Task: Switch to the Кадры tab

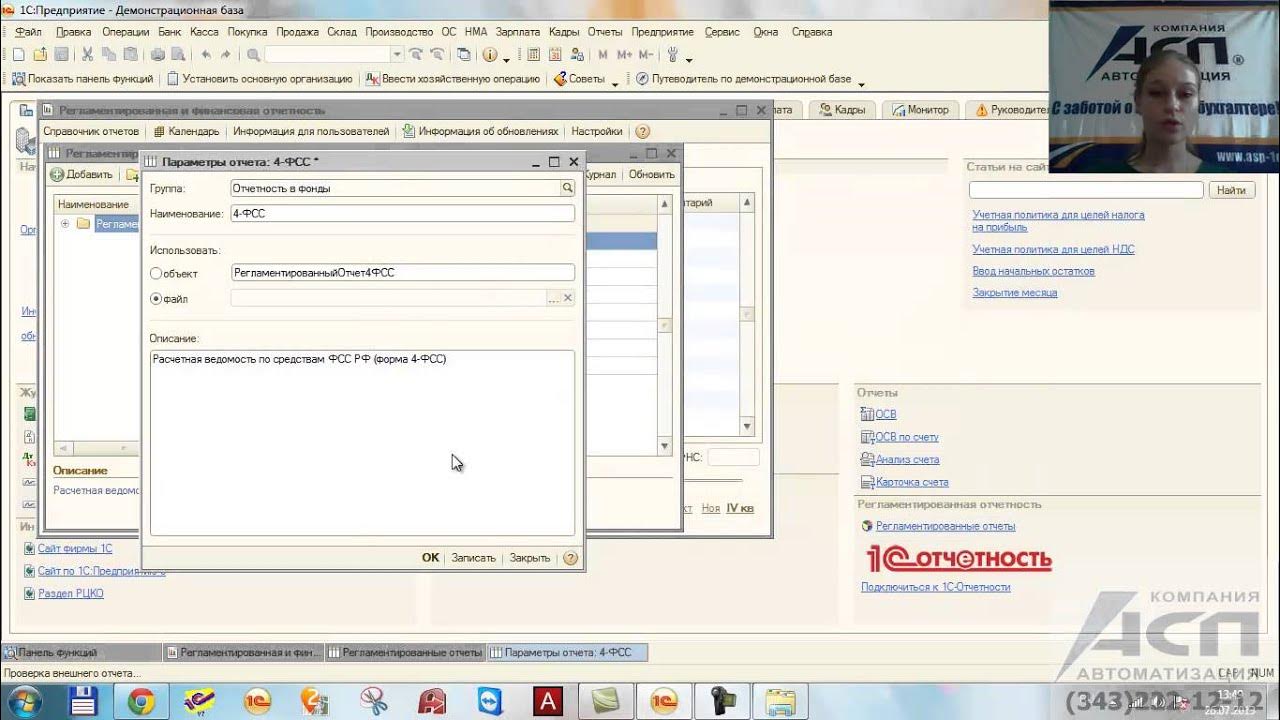Action: (x=843, y=110)
